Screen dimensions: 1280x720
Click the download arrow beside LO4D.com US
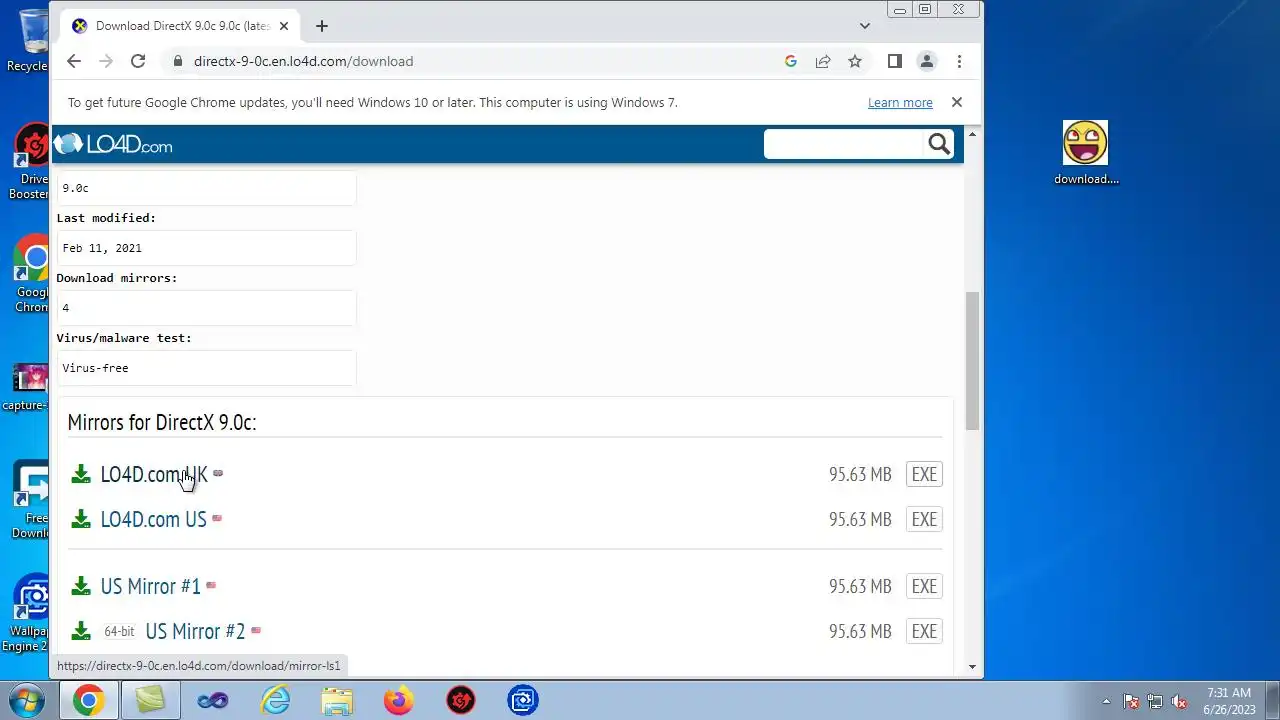click(81, 519)
